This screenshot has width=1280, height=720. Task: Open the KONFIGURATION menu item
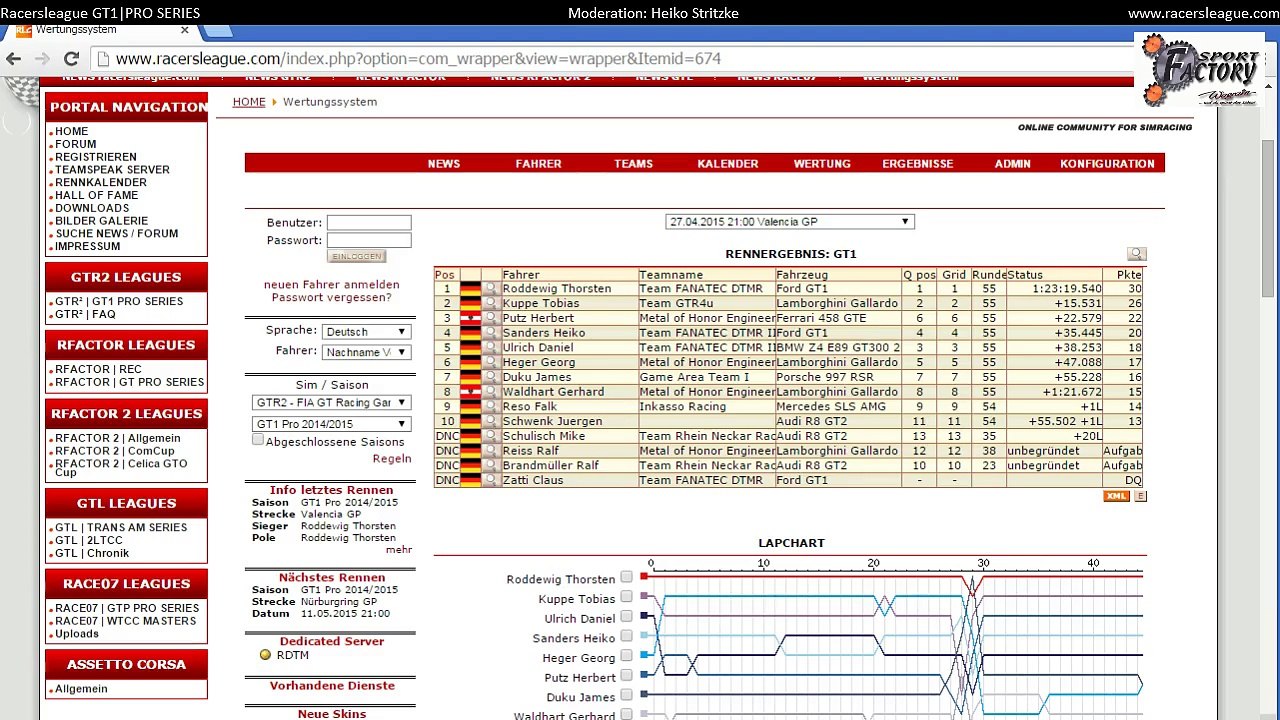[1107, 164]
